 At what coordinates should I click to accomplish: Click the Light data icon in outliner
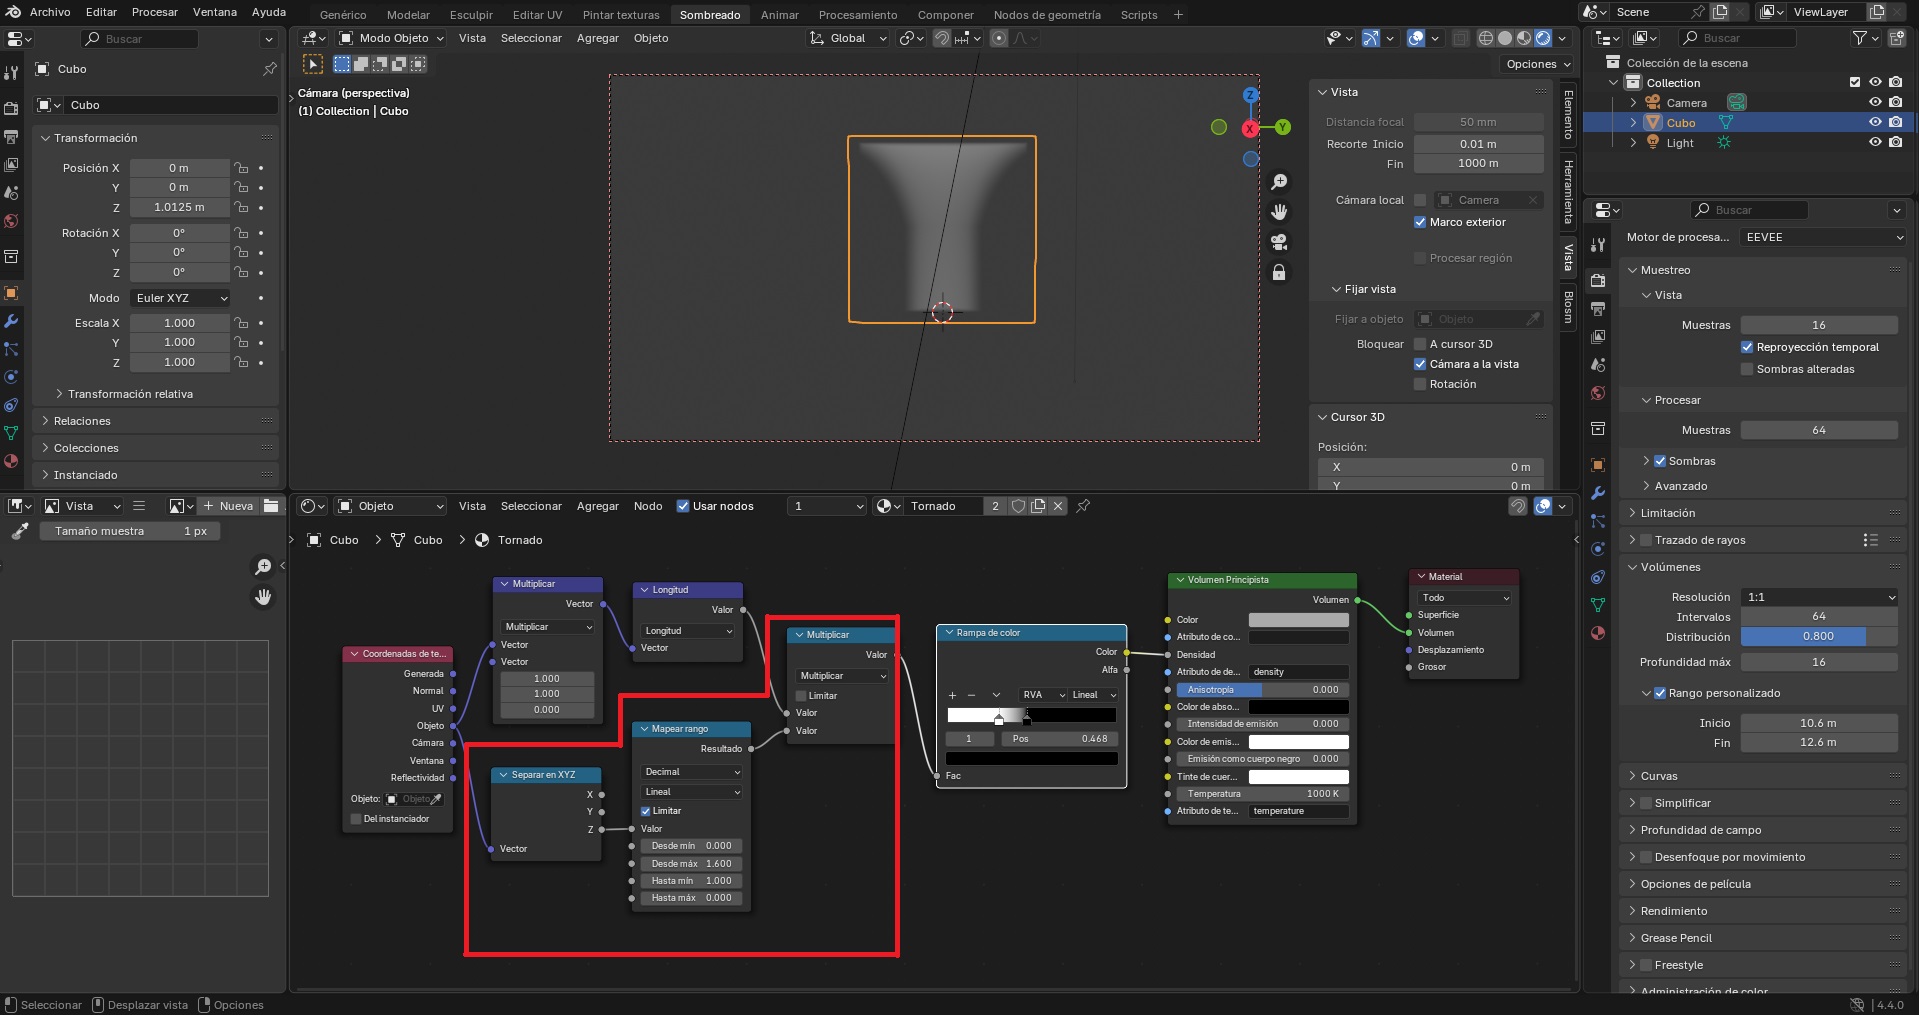click(x=1724, y=143)
